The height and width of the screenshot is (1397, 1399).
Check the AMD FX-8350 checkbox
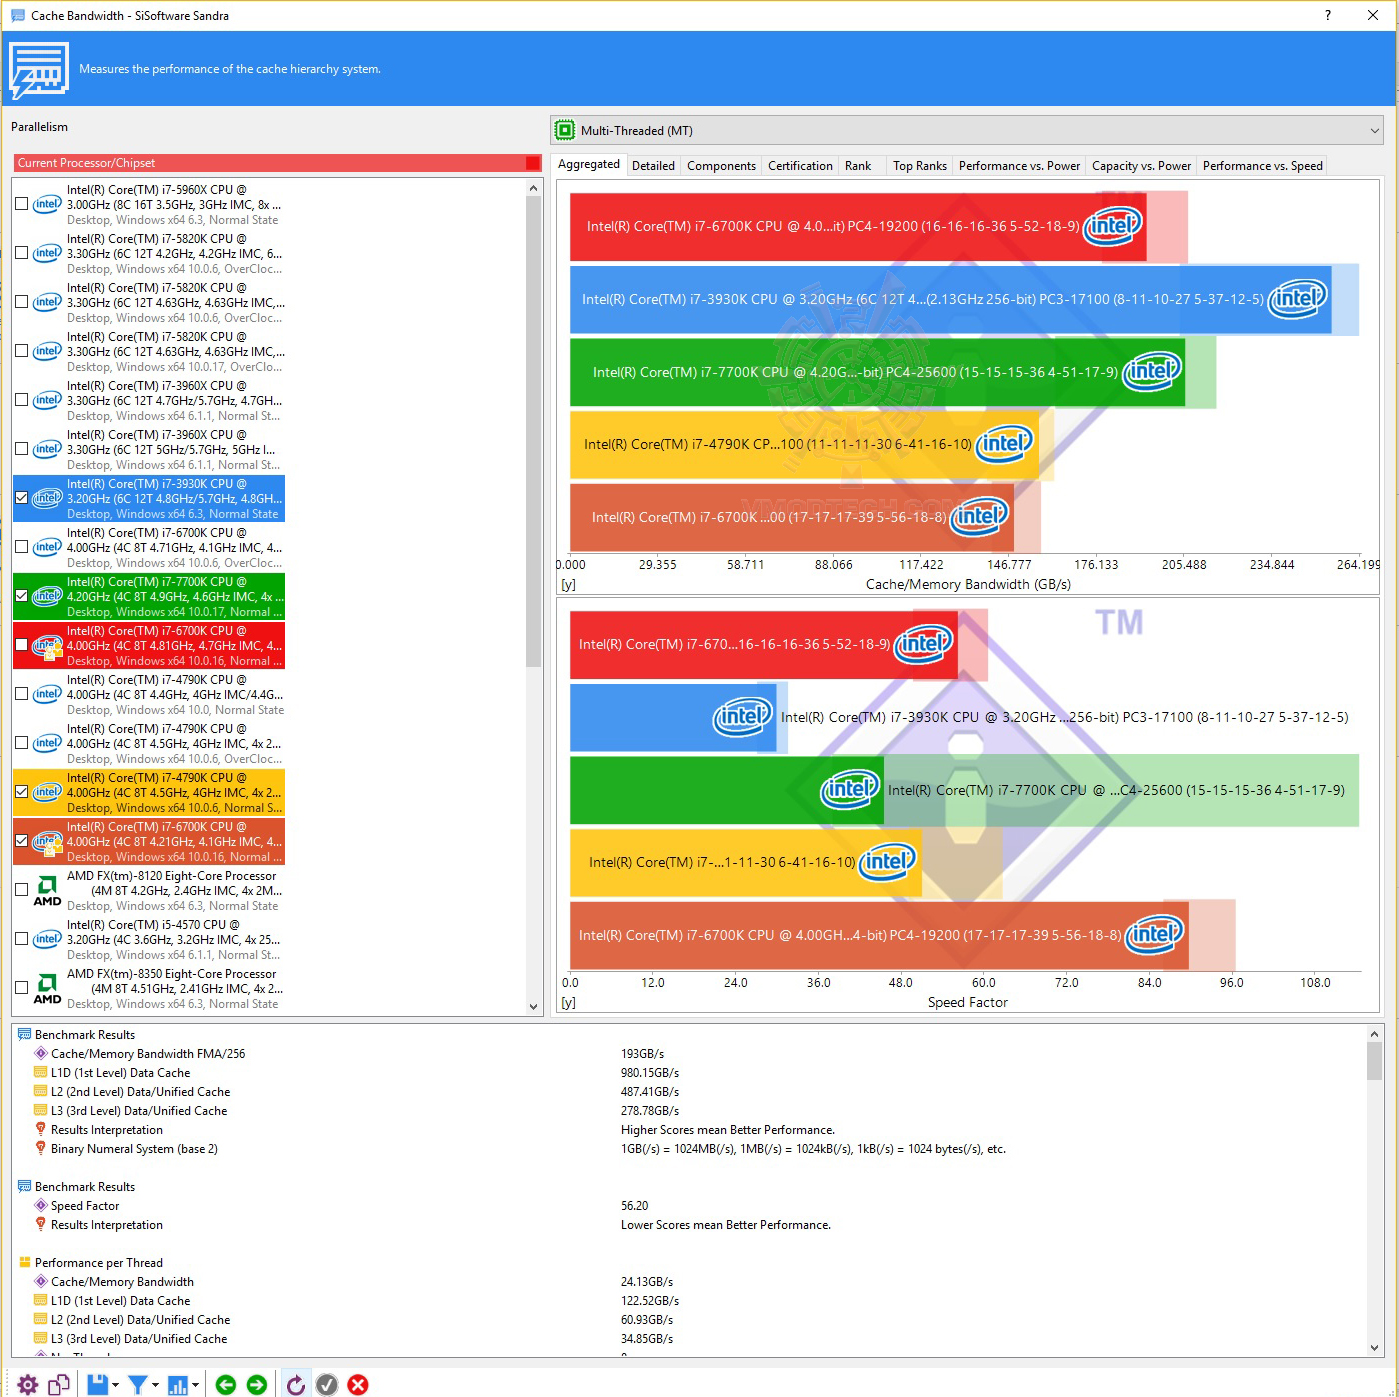coord(21,988)
